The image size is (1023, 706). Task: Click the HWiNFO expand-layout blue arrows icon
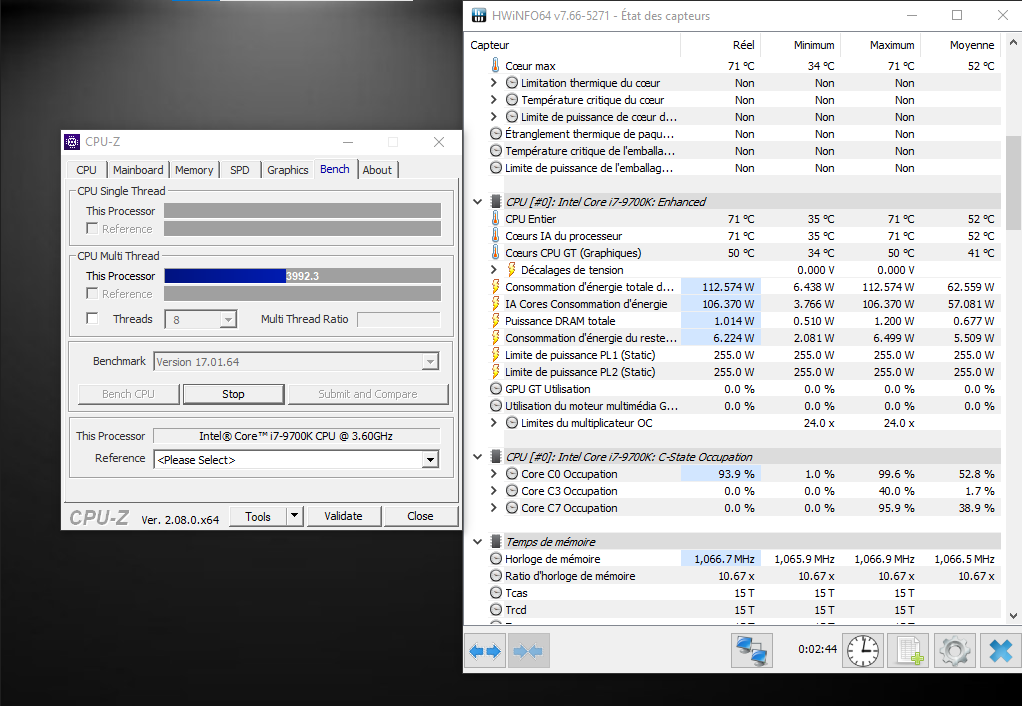click(485, 651)
